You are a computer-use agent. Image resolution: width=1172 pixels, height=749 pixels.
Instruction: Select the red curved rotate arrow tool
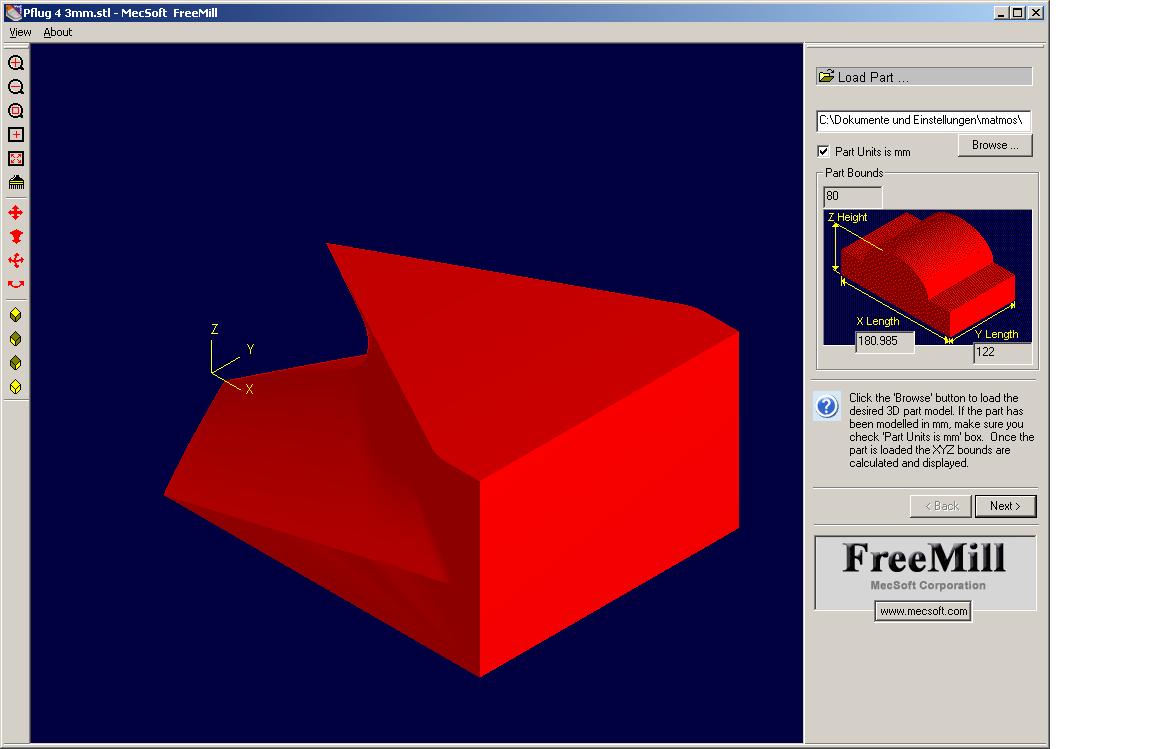[16, 284]
